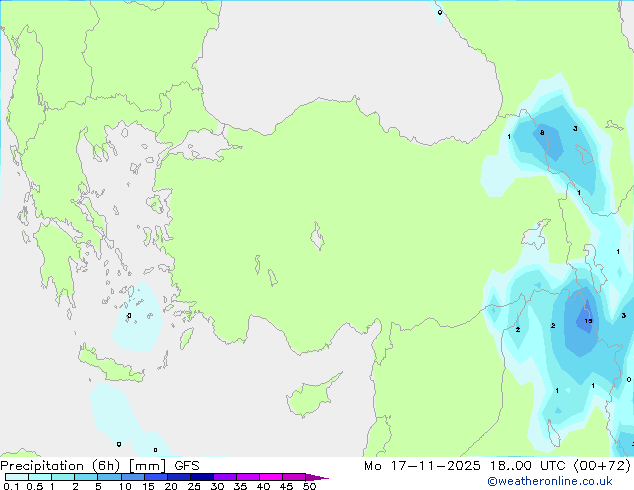
Task: Click the legend label 50
Action: (309, 486)
